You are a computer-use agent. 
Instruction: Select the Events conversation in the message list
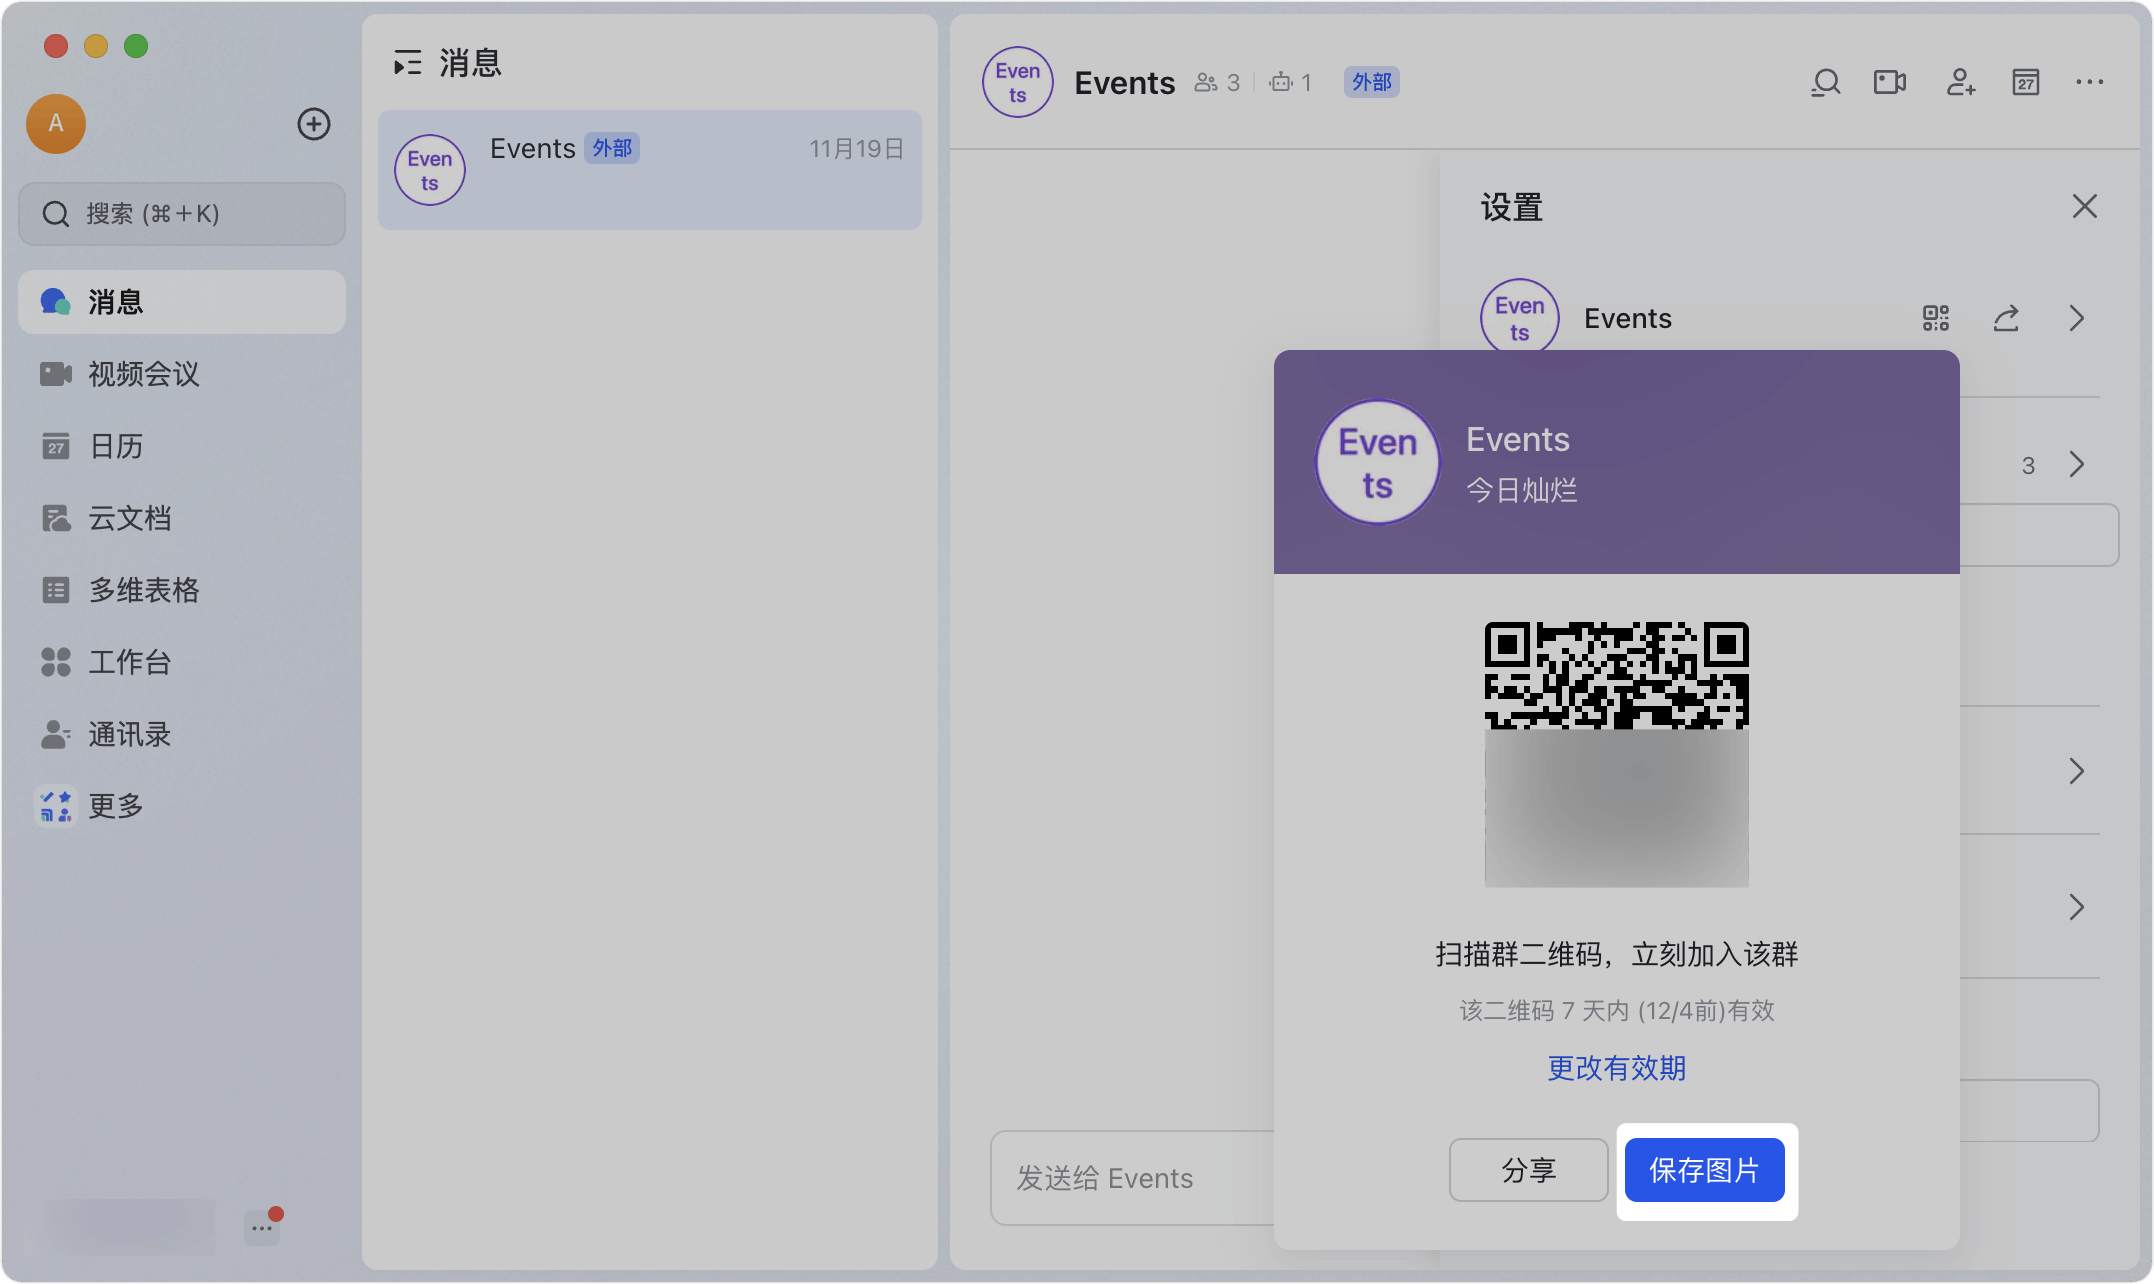pyautogui.click(x=650, y=170)
